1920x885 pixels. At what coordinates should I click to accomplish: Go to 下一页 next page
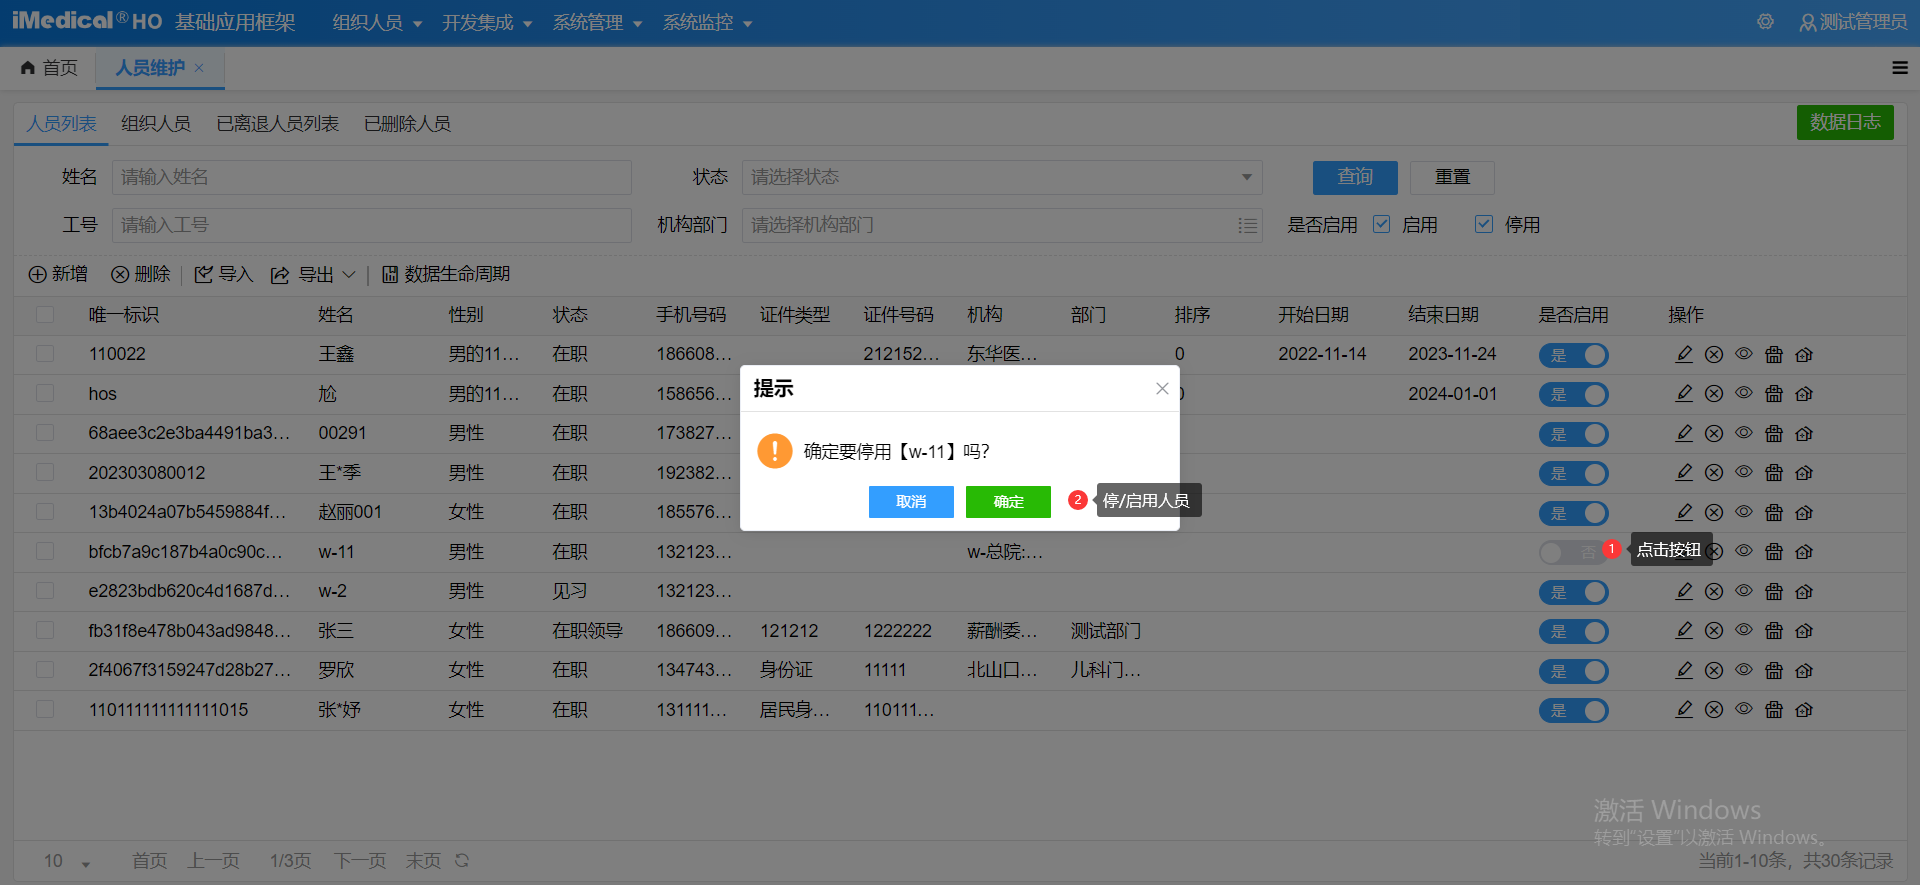coord(360,860)
